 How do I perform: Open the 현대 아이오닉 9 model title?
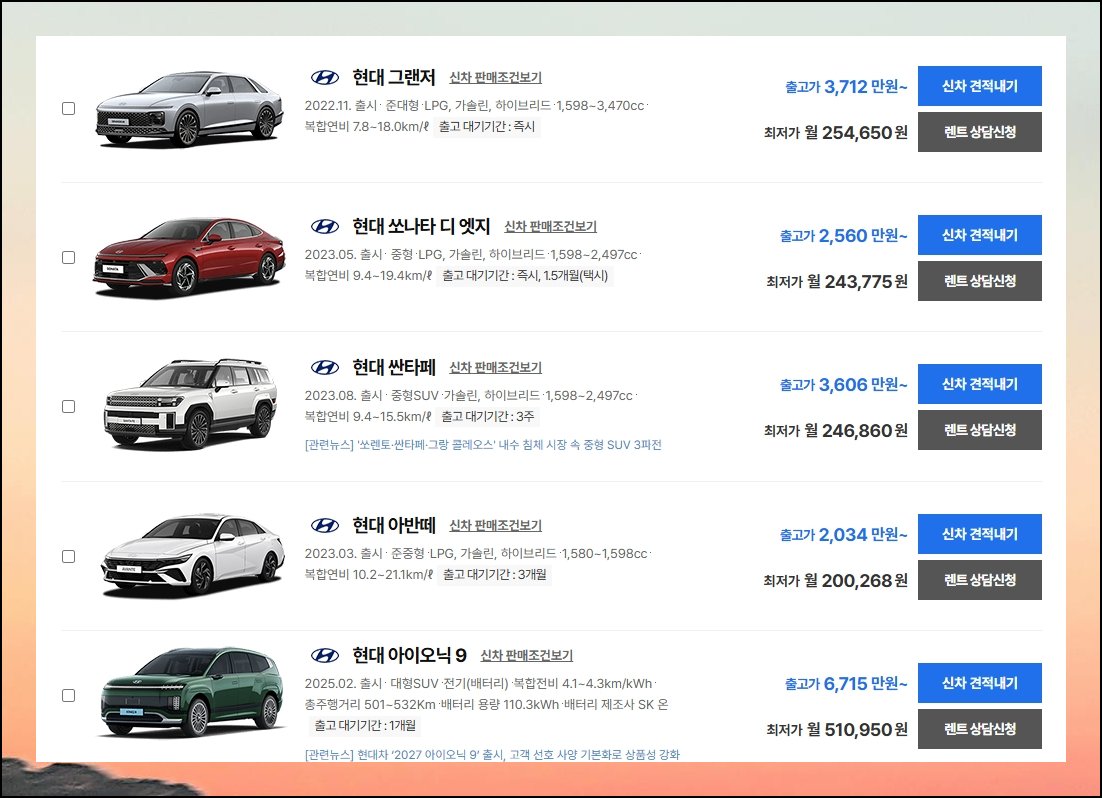pyautogui.click(x=409, y=655)
